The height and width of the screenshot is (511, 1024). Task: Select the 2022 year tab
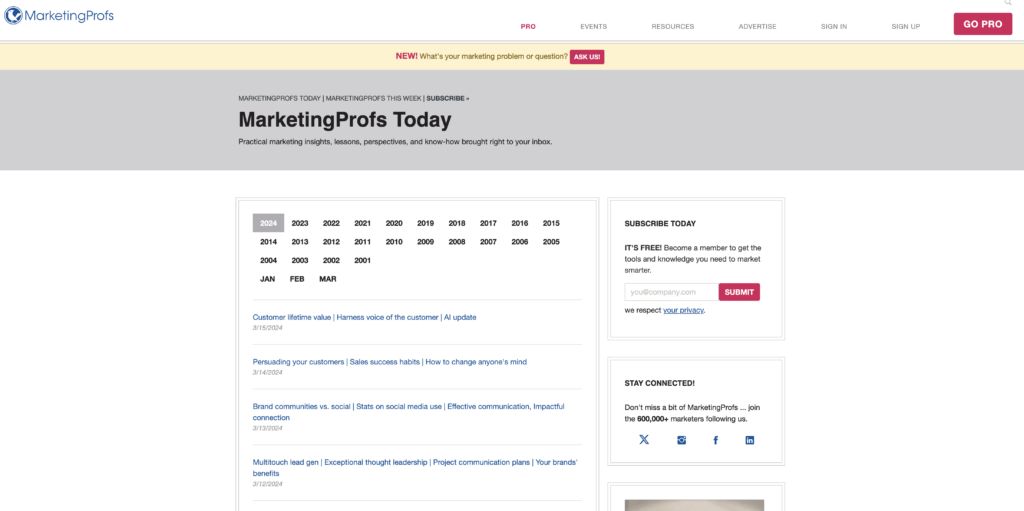[331, 223]
